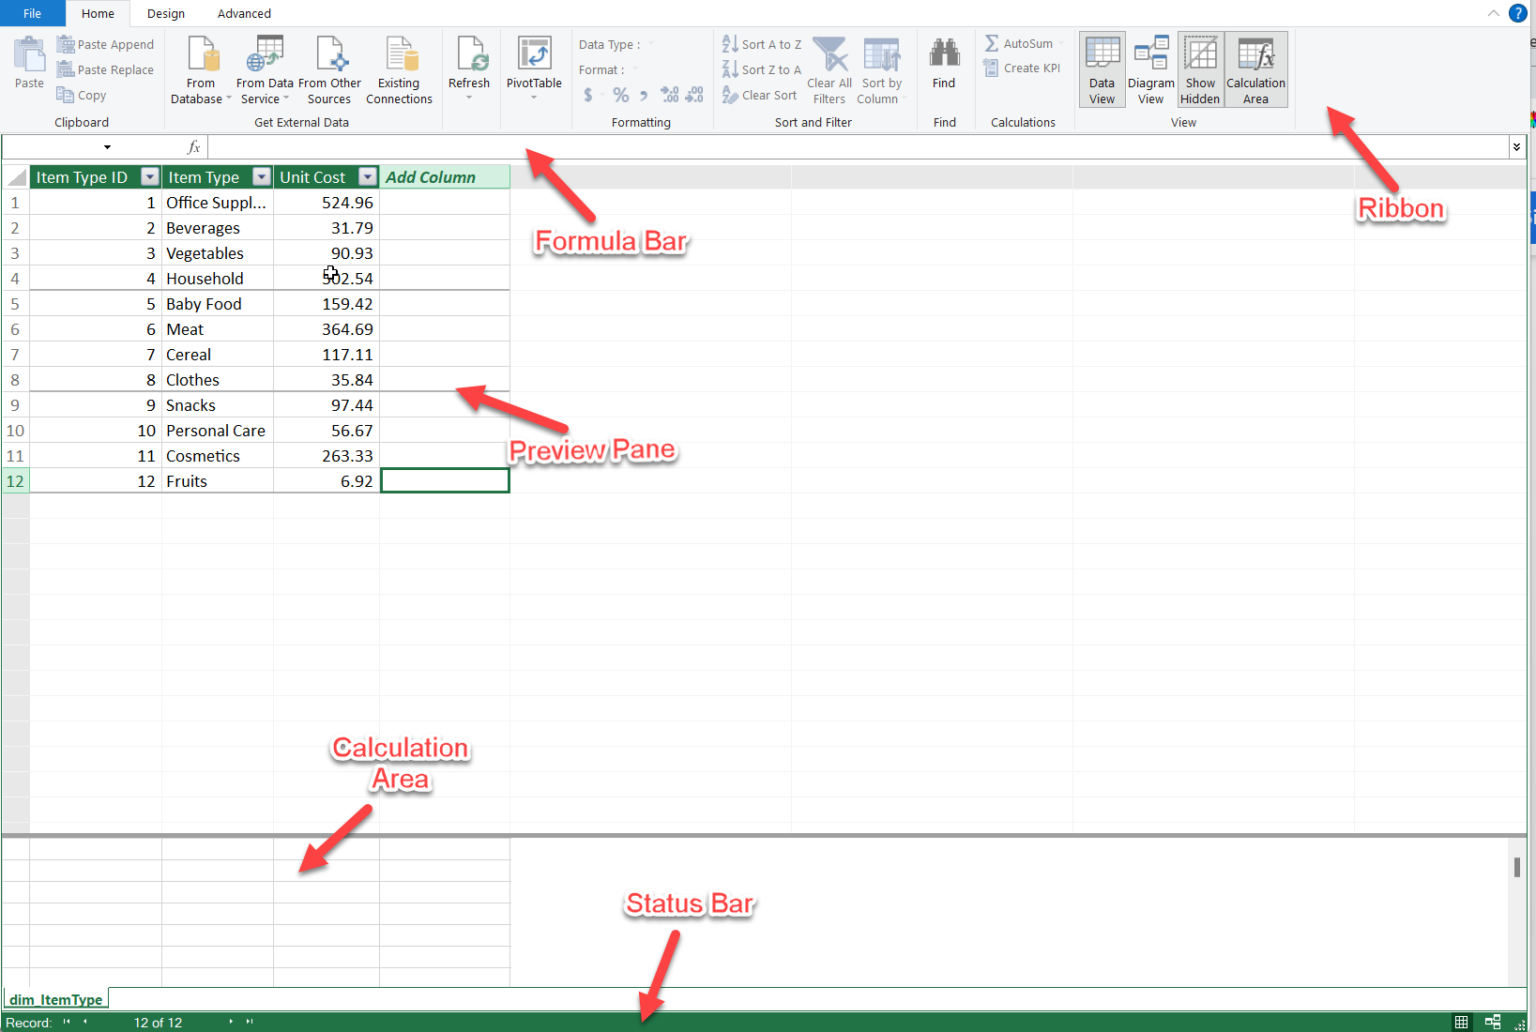Image resolution: width=1536 pixels, height=1032 pixels.
Task: Select Diagram View on the status bar
Action: tap(1491, 1022)
